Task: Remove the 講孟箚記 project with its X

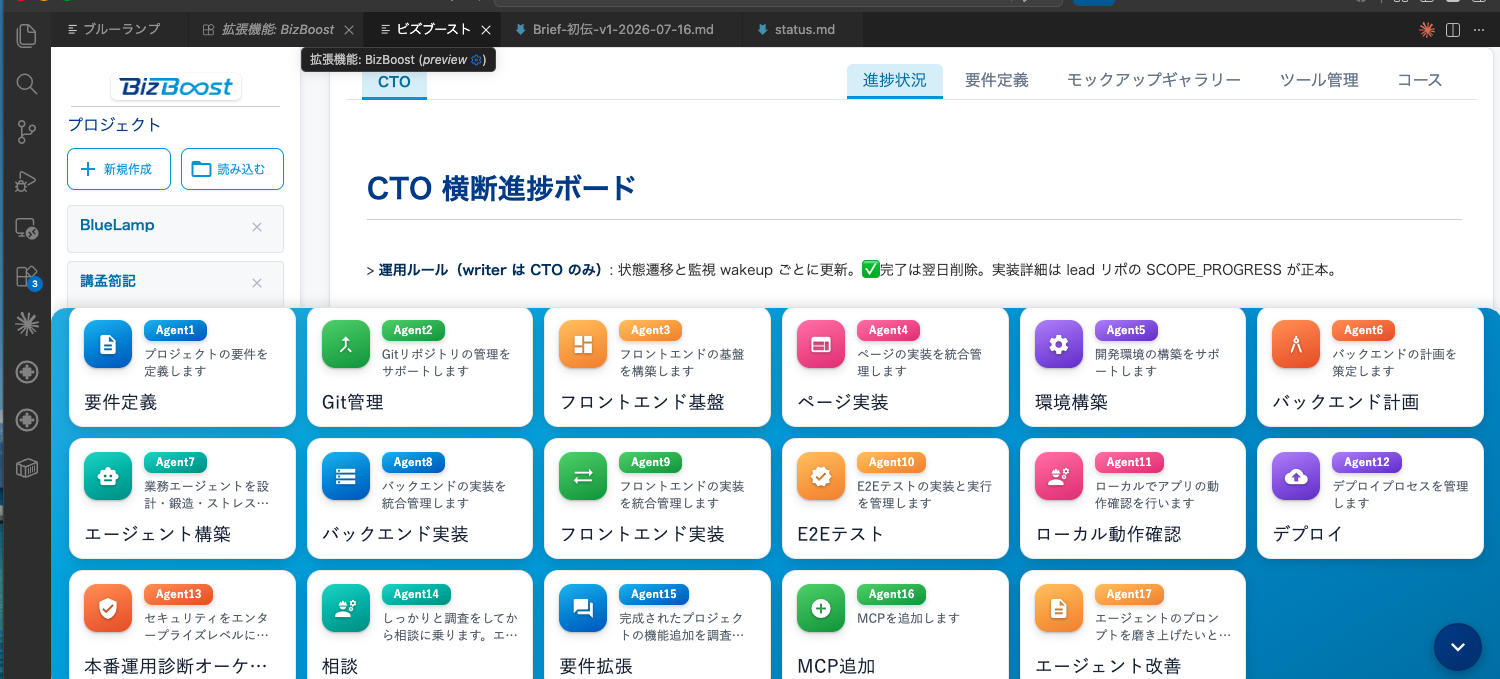Action: [257, 283]
